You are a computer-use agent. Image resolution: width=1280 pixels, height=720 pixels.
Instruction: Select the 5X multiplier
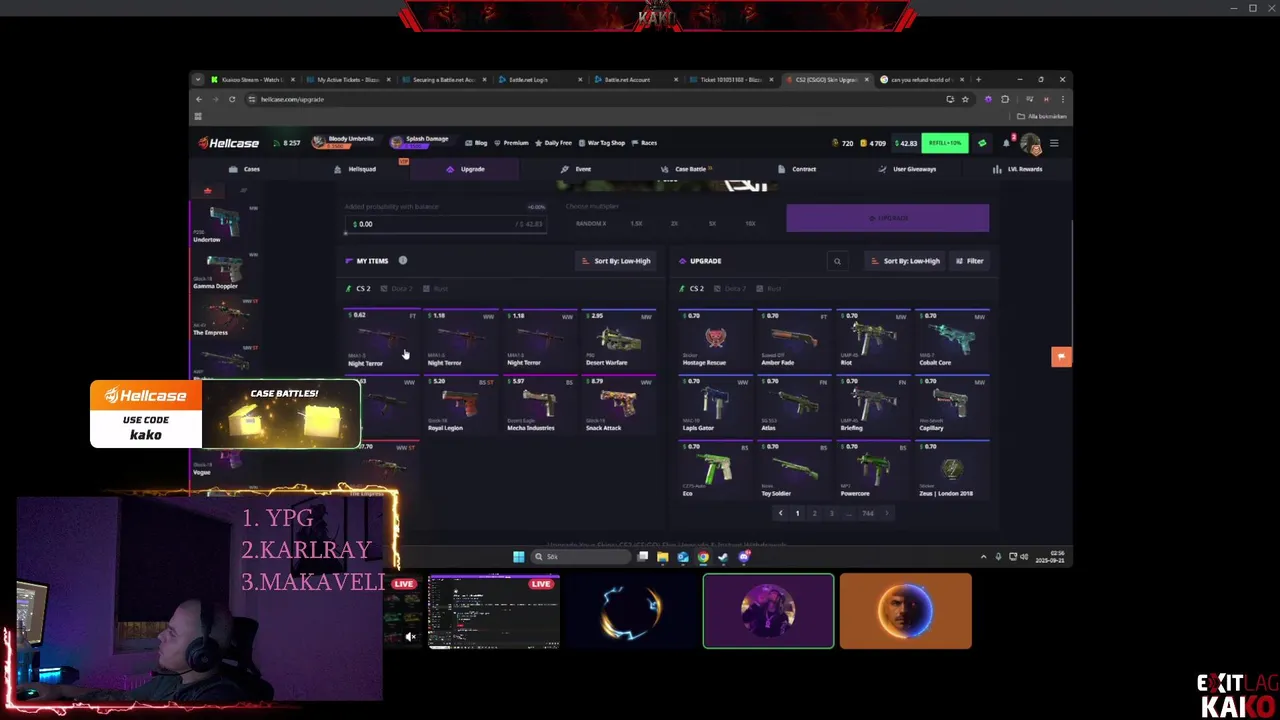coord(712,224)
